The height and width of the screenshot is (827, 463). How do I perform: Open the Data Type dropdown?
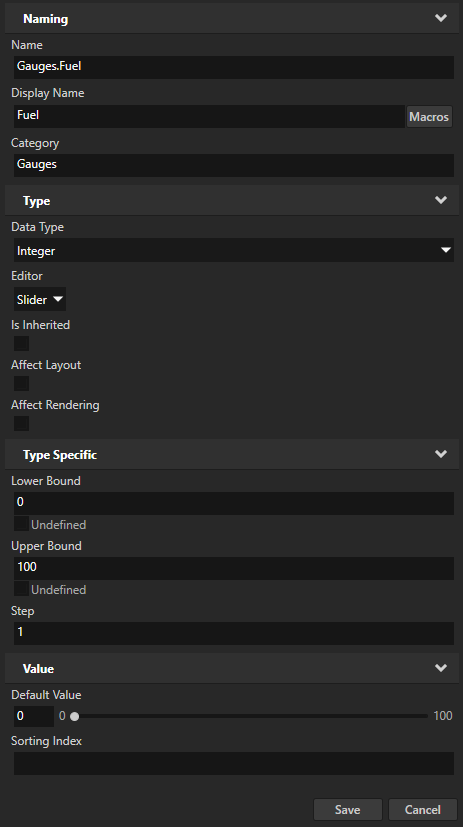tap(234, 251)
